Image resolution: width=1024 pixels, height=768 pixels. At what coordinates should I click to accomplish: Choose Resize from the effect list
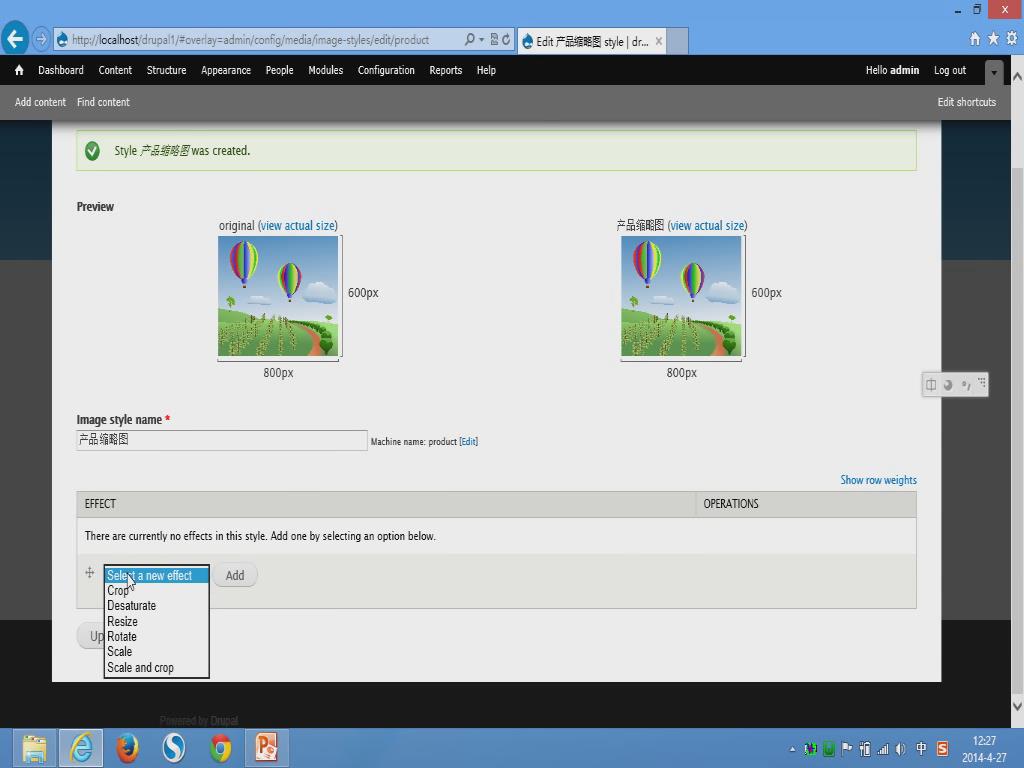click(x=156, y=621)
